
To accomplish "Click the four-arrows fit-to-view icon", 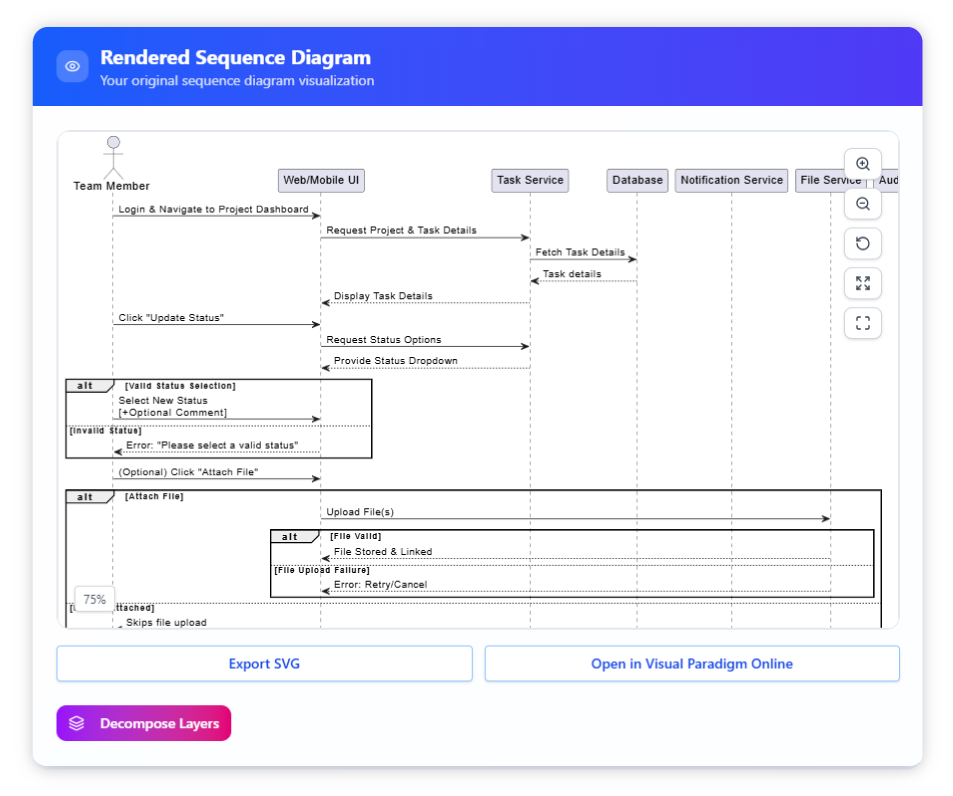I will point(862,284).
